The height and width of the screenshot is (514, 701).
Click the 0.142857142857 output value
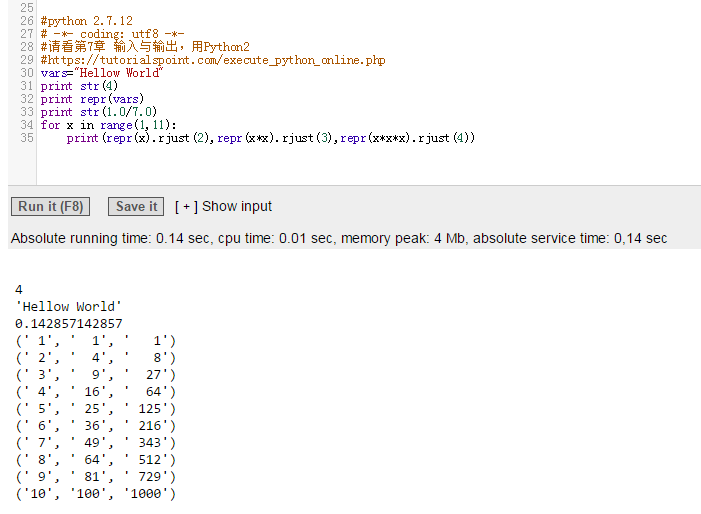68,324
